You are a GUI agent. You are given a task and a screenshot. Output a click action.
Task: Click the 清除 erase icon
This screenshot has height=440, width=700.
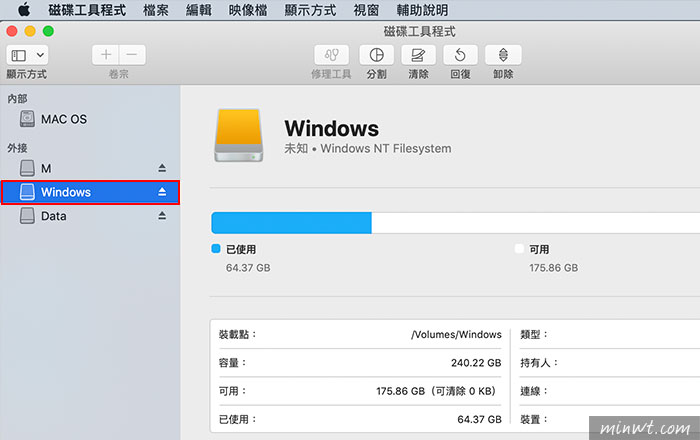coord(418,55)
